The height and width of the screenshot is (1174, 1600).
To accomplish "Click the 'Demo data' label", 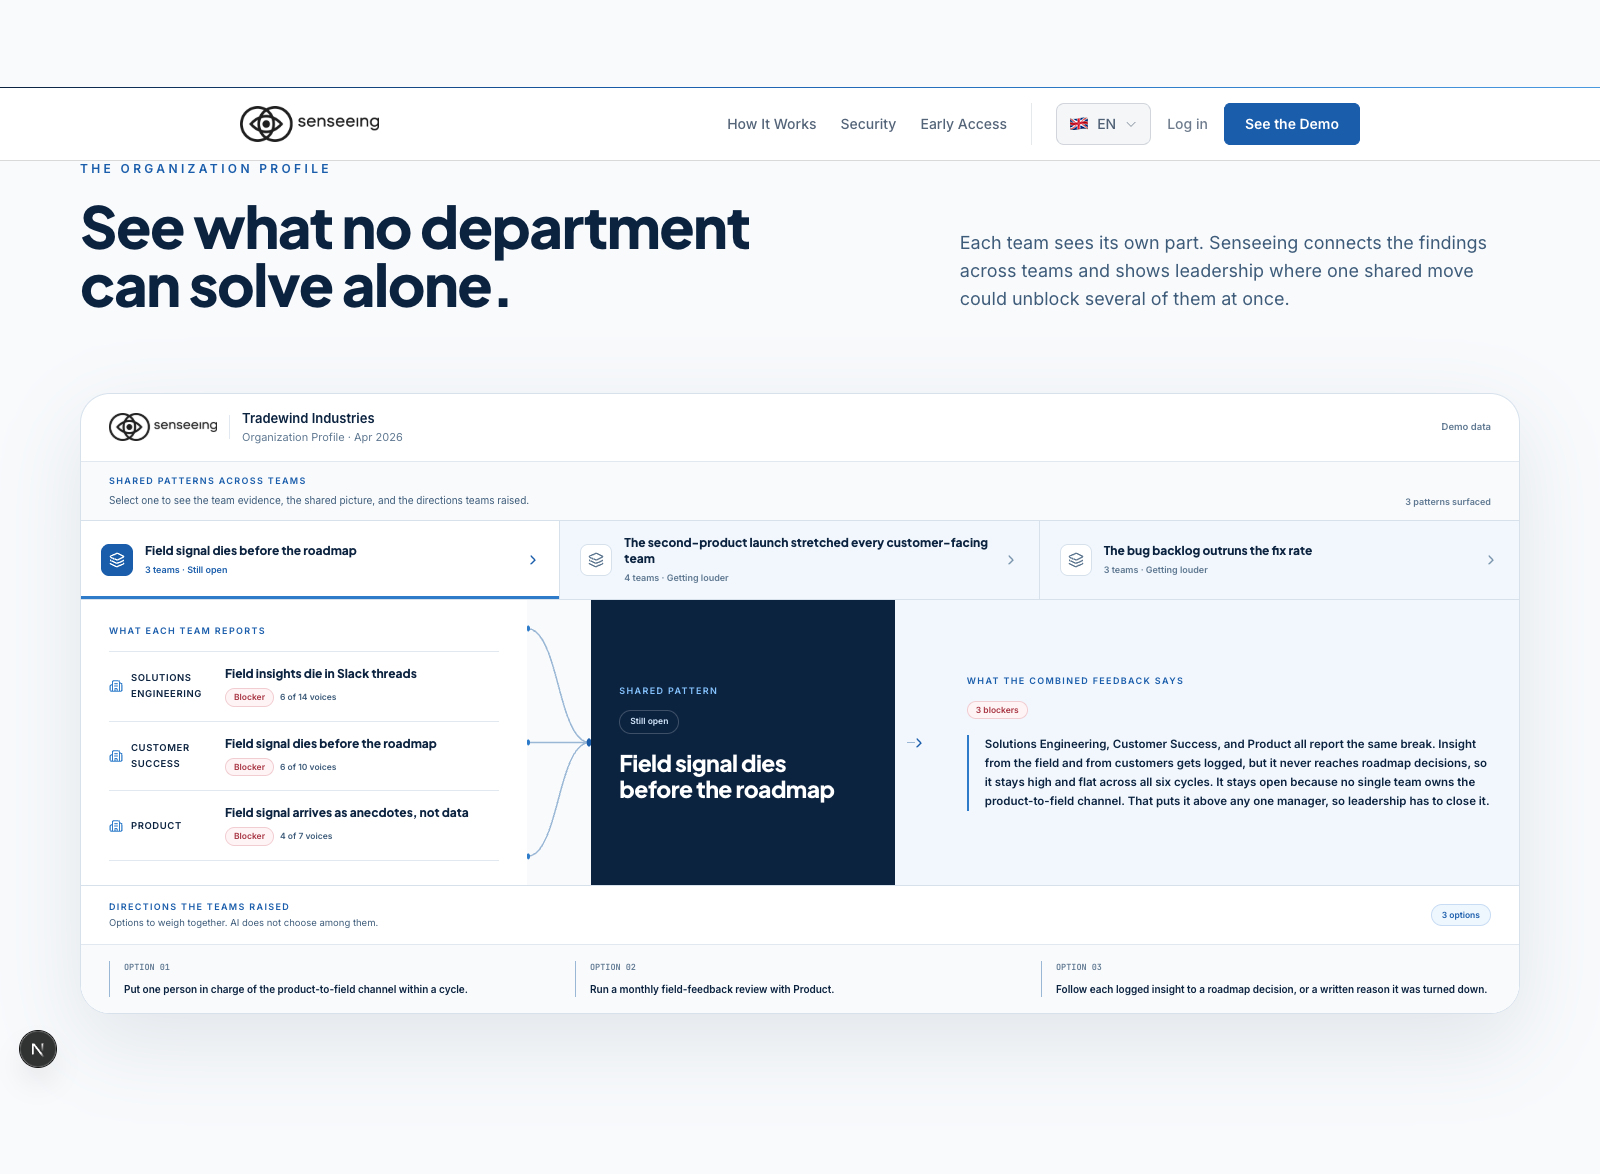I will [x=1466, y=427].
